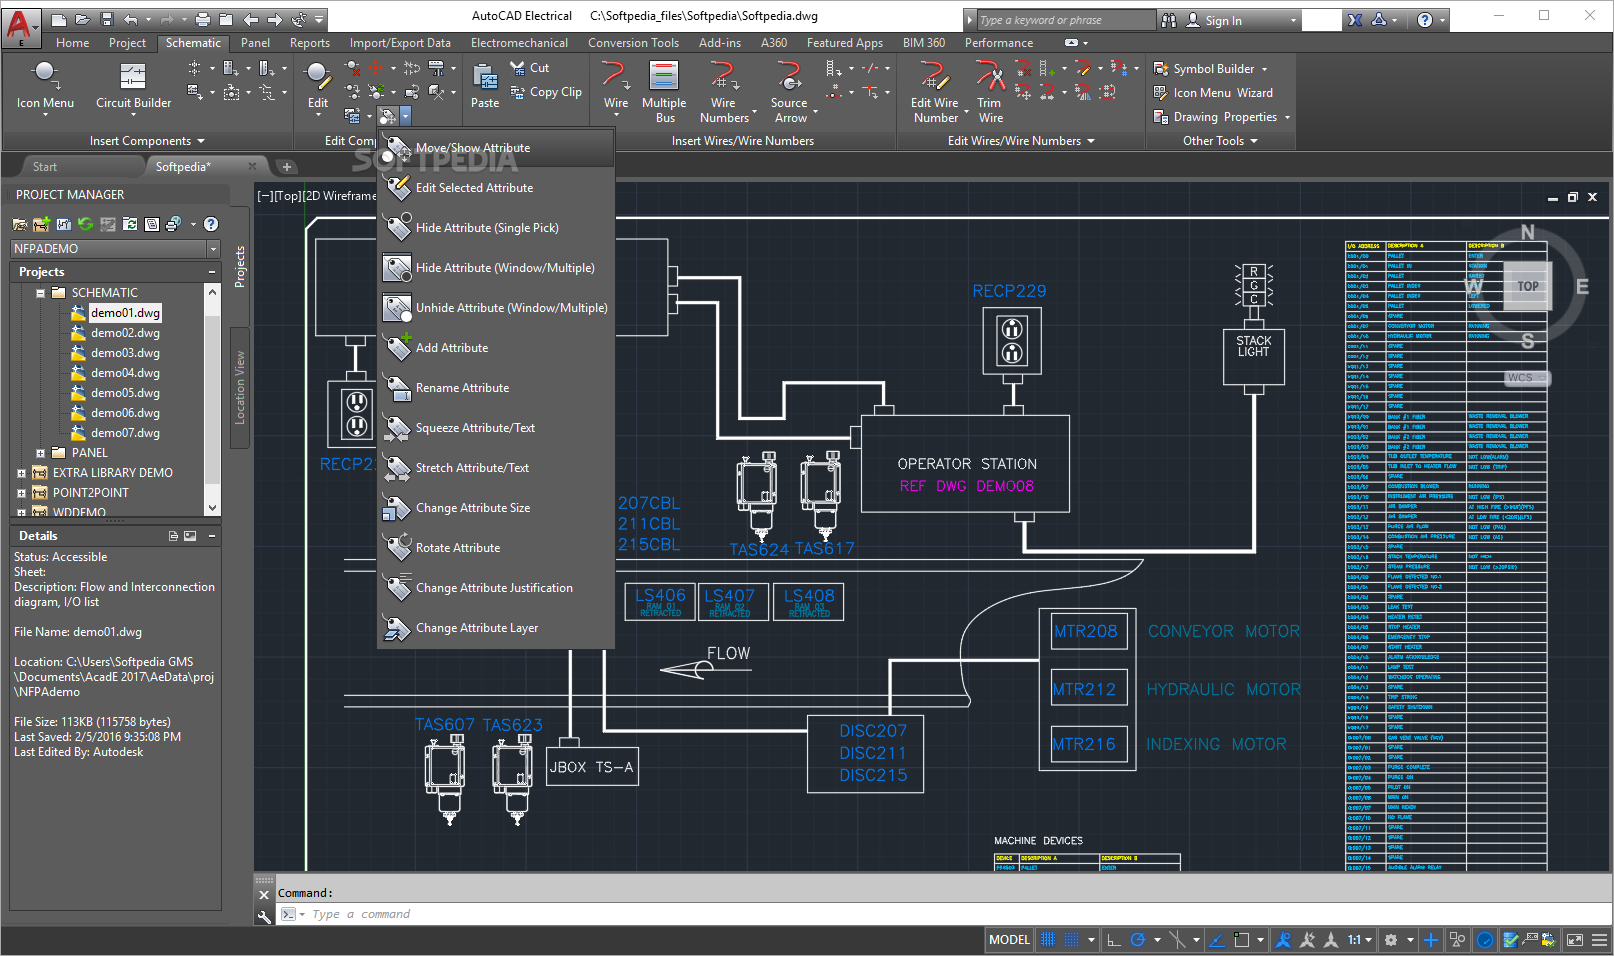This screenshot has height=956, width=1614.
Task: Click the Open Project folder icon
Action: pyautogui.click(x=20, y=224)
